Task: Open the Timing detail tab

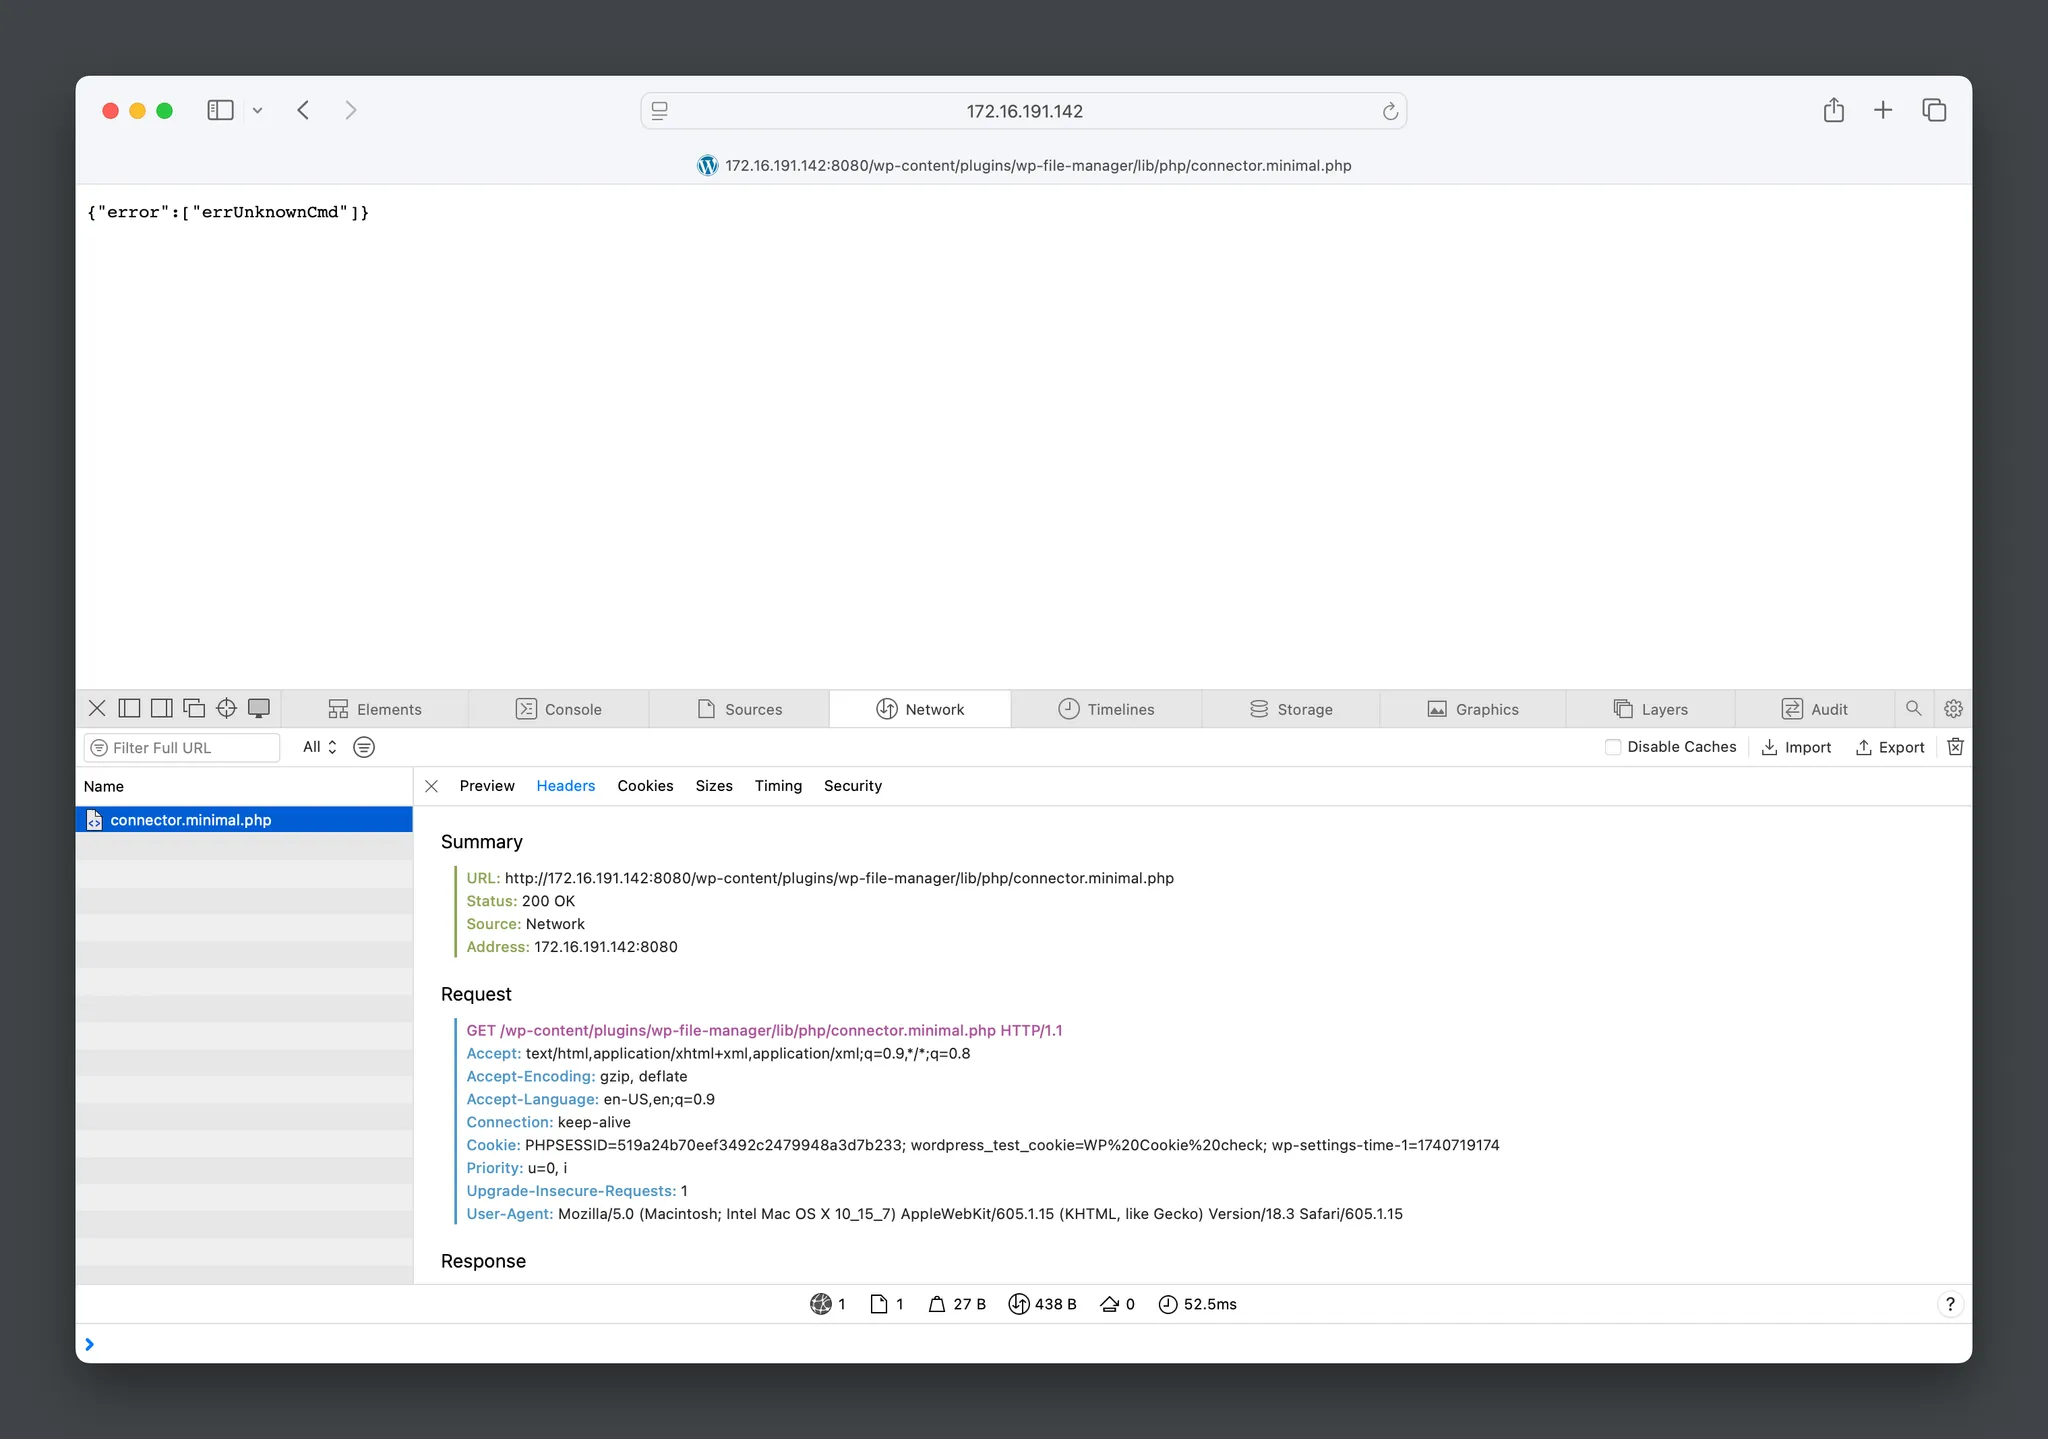Action: click(x=777, y=786)
